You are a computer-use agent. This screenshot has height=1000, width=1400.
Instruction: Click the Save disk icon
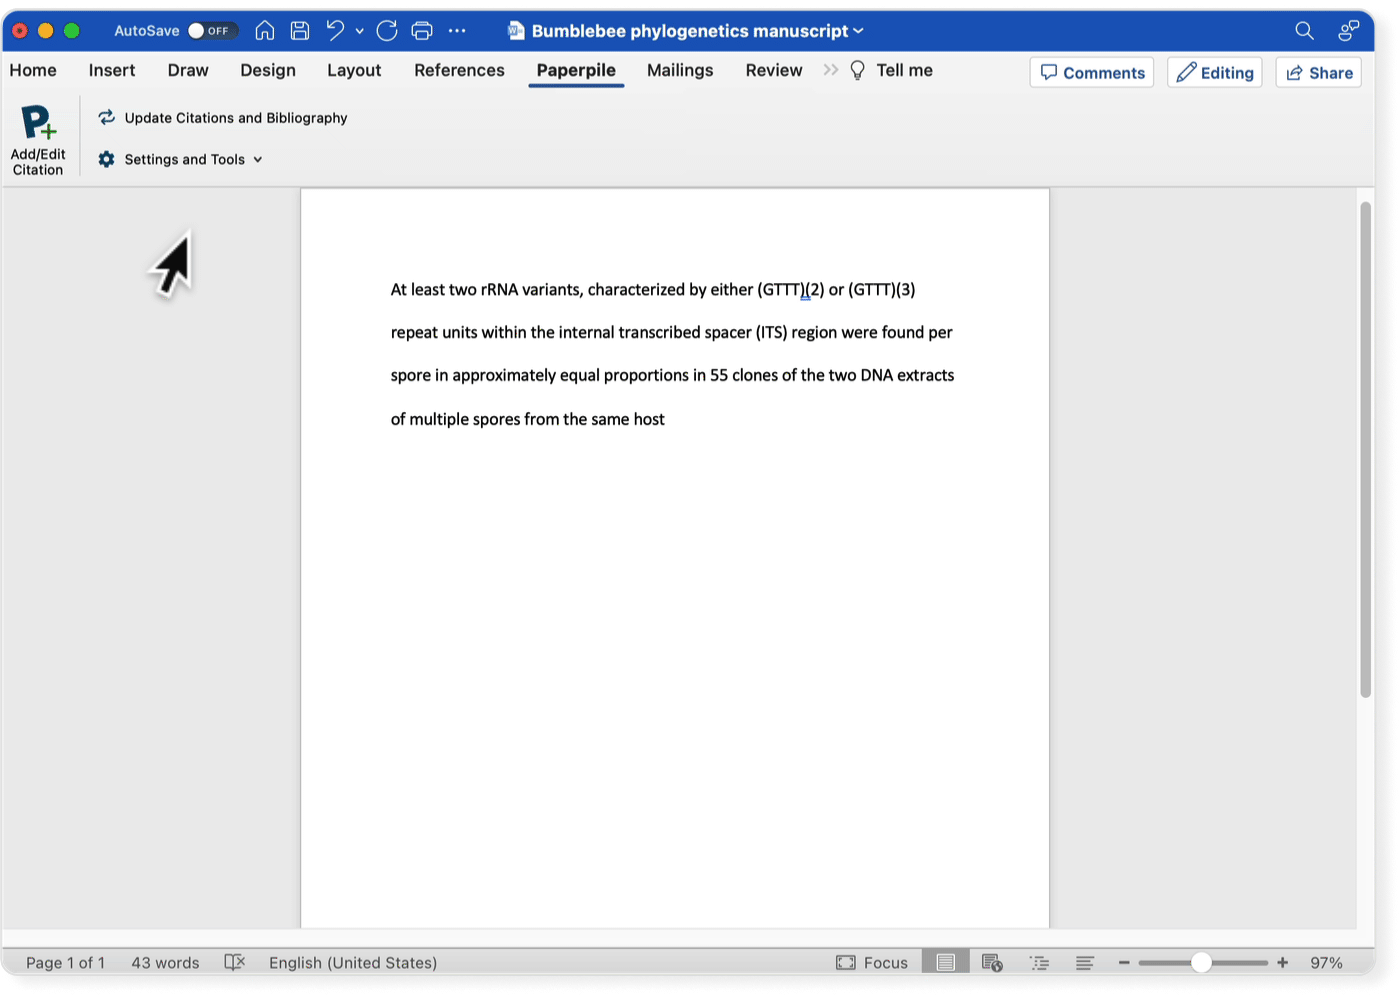299,31
